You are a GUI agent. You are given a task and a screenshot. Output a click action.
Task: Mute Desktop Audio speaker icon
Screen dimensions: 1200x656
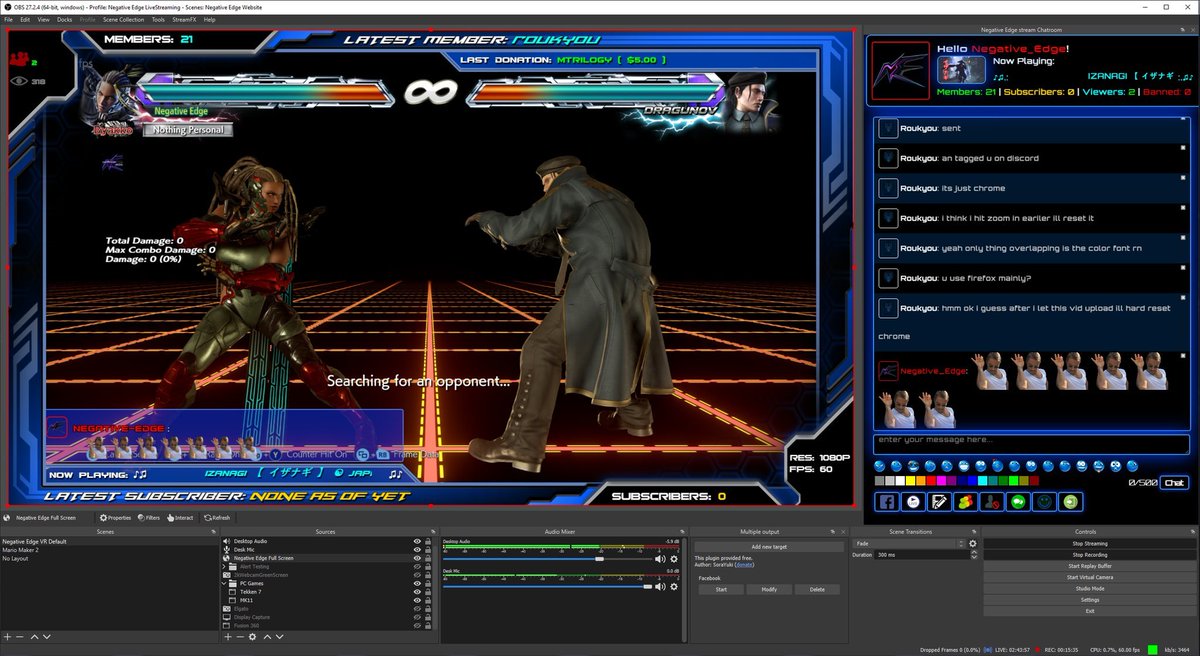(662, 559)
